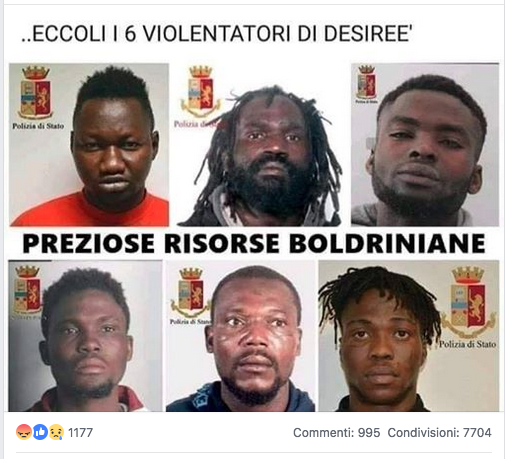The image size is (505, 459).
Task: Open the bottom-row photo with maroon collar jacket
Action: [85, 336]
